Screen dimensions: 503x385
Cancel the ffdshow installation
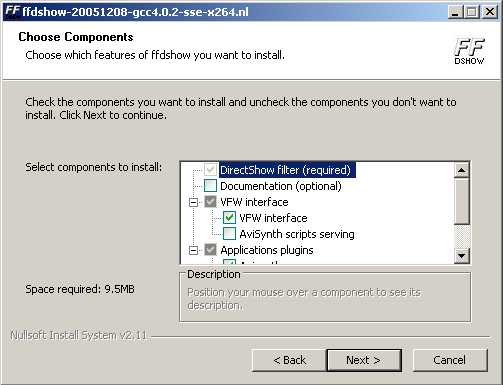click(450, 360)
